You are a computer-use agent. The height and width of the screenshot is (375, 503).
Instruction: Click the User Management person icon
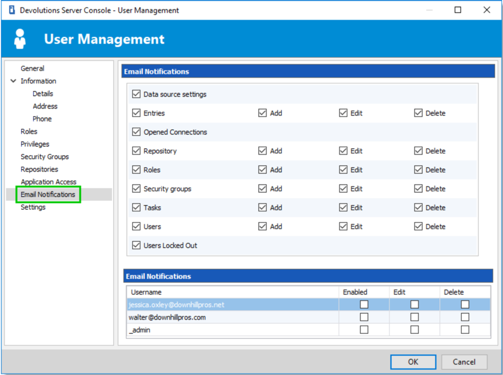20,39
